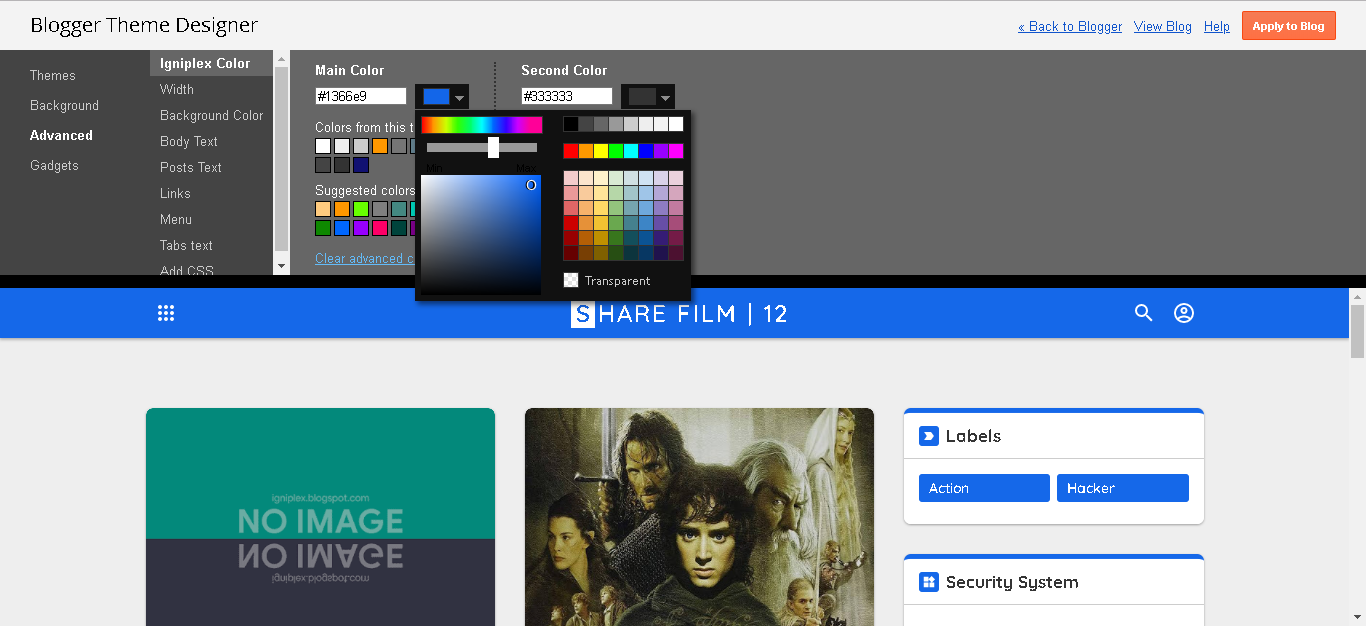Click the Clear advanced changes link
The height and width of the screenshot is (626, 1366).
click(364, 258)
